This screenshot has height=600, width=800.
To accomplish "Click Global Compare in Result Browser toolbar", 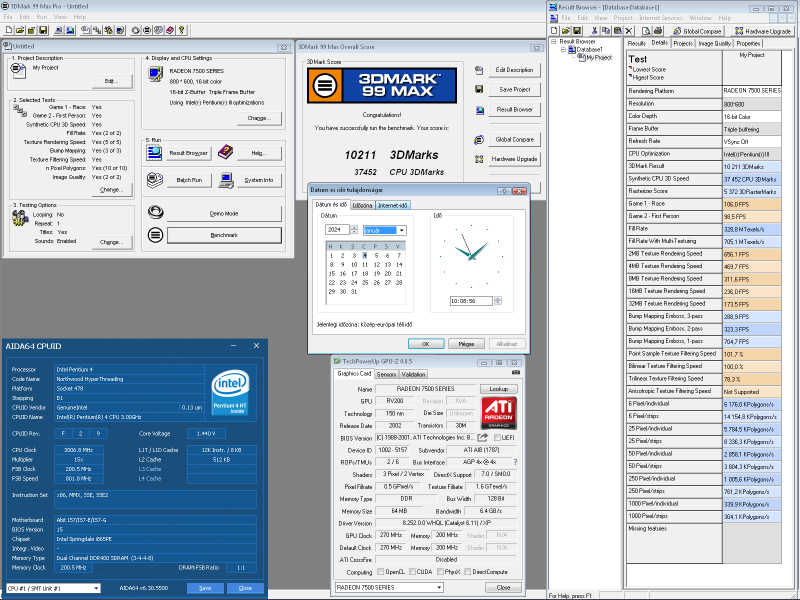I will 697,31.
